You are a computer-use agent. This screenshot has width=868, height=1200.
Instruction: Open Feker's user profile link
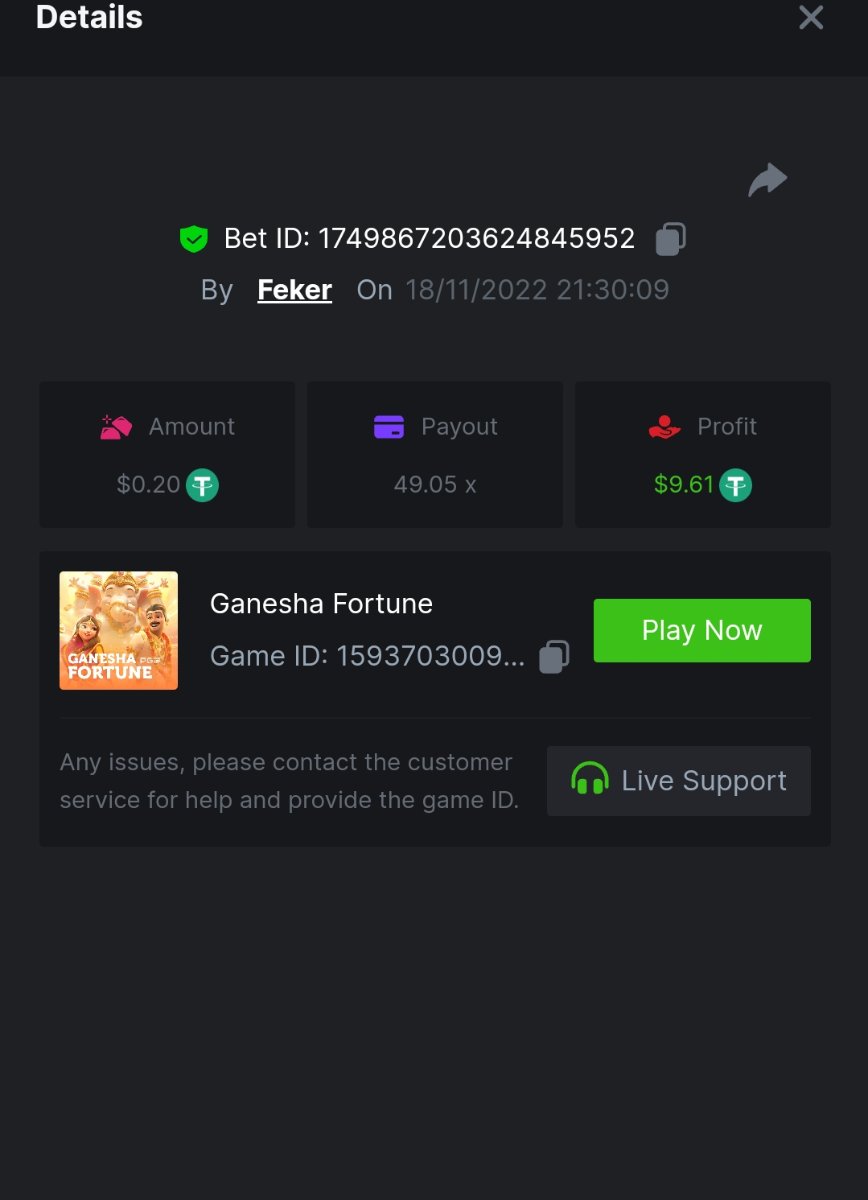point(294,290)
